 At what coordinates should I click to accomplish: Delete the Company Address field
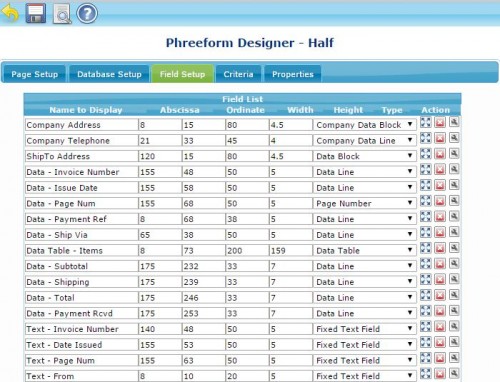440,122
